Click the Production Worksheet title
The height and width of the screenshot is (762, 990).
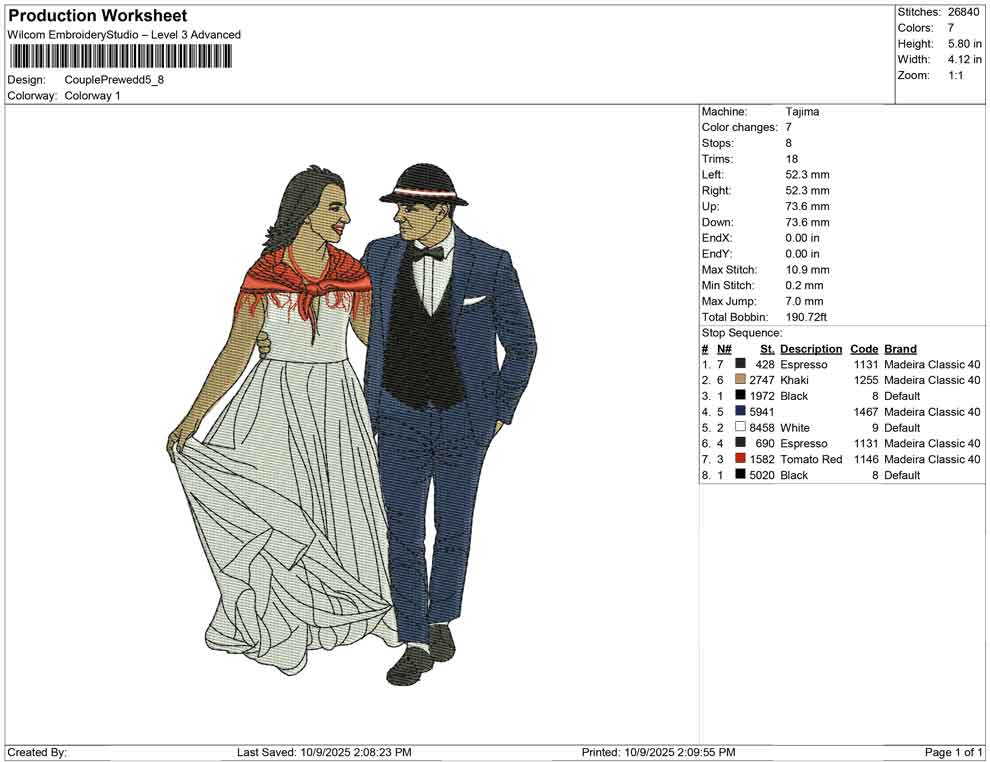[x=97, y=16]
